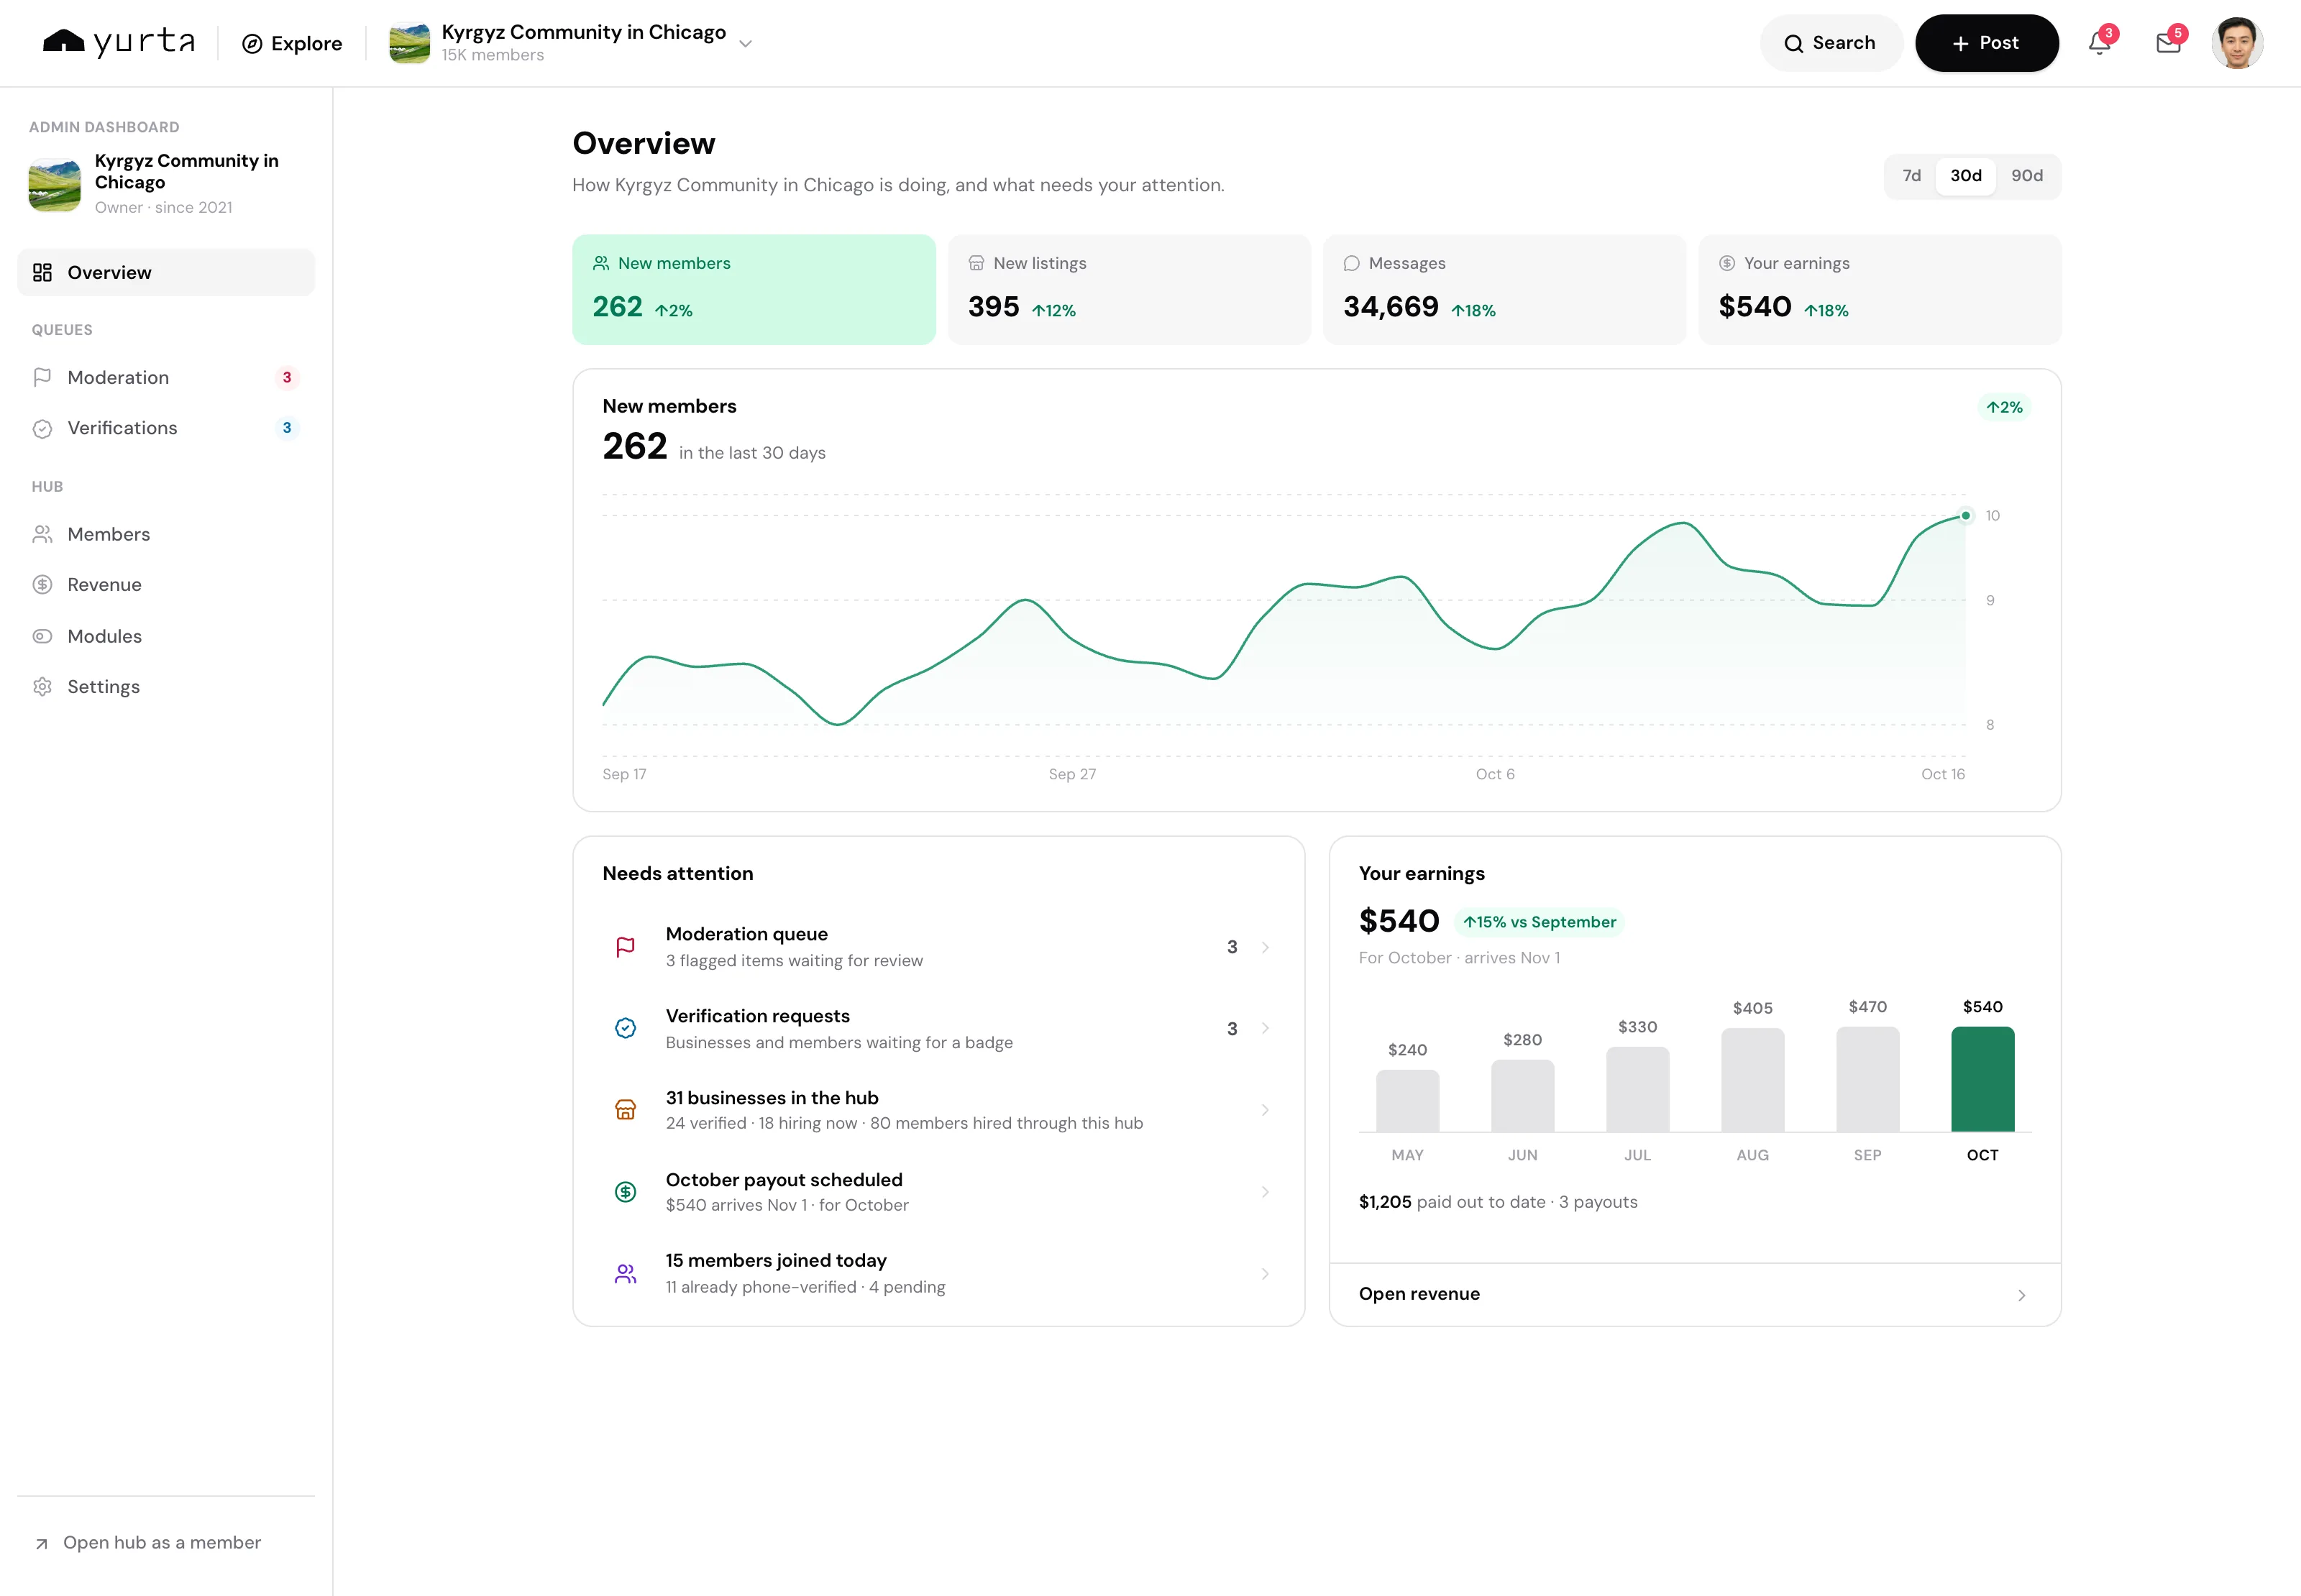Click the green OCT earnings bar
The width and height of the screenshot is (2301, 1596).
(x=1982, y=1079)
